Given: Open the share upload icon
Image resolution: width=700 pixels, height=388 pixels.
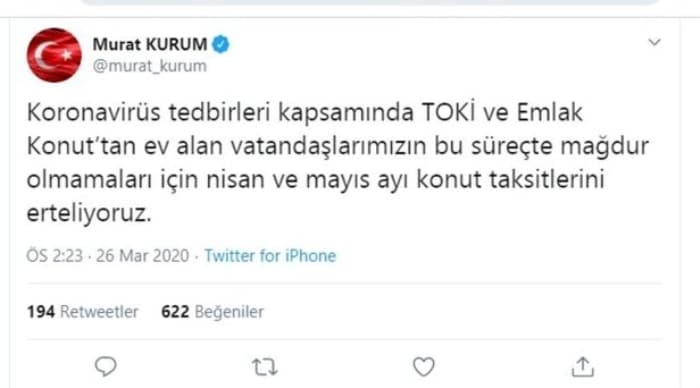Looking at the screenshot, I should [583, 367].
